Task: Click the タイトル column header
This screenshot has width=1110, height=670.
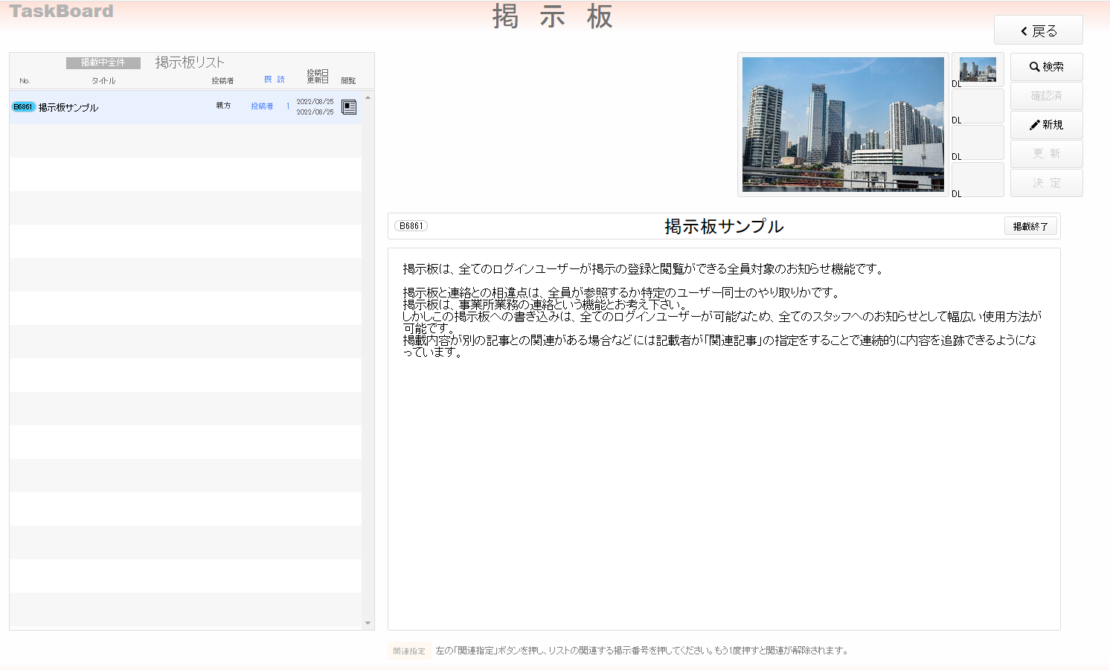Action: click(x=103, y=81)
